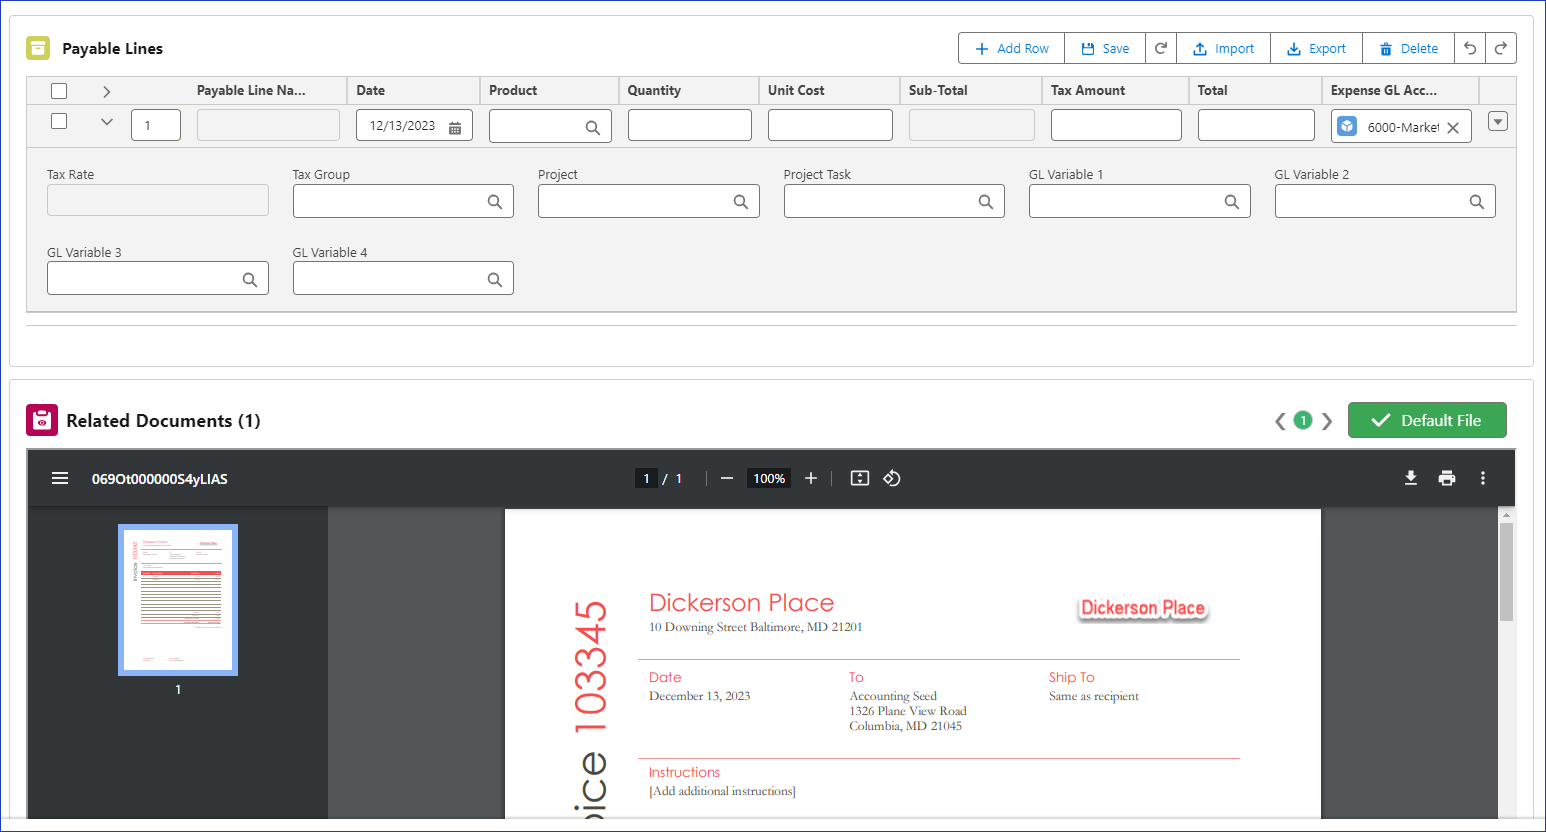Check the row 1 checkbox
Viewport: 1546px width, 832px height.
click(59, 121)
